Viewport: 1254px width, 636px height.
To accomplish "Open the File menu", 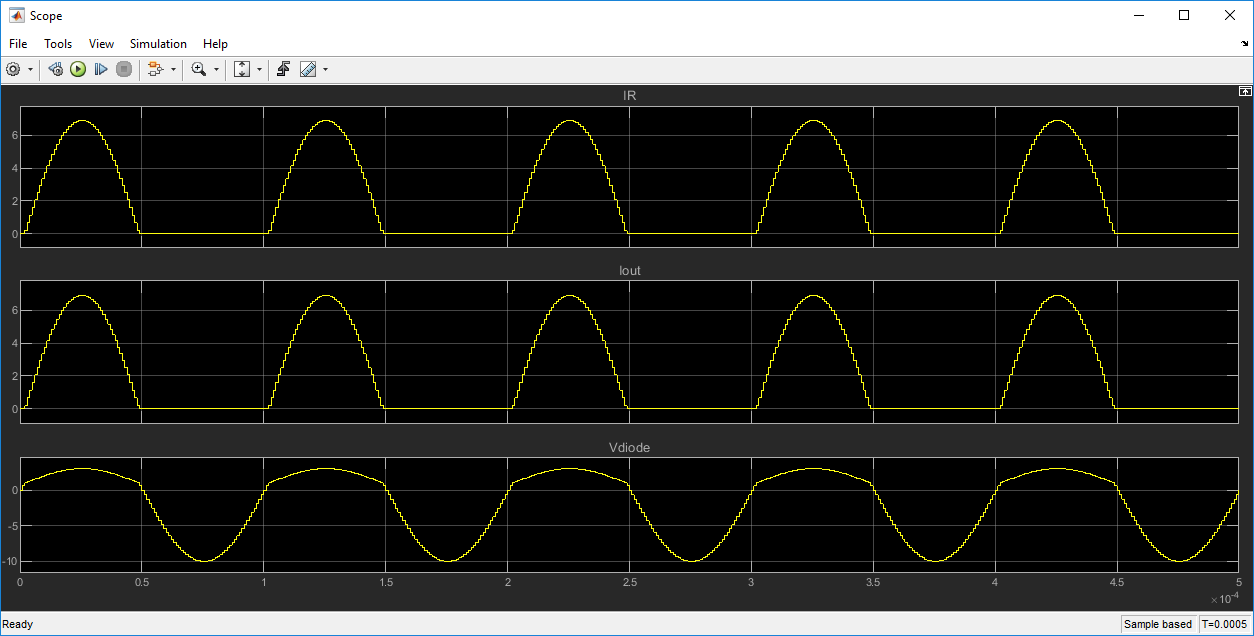I will (x=18, y=44).
